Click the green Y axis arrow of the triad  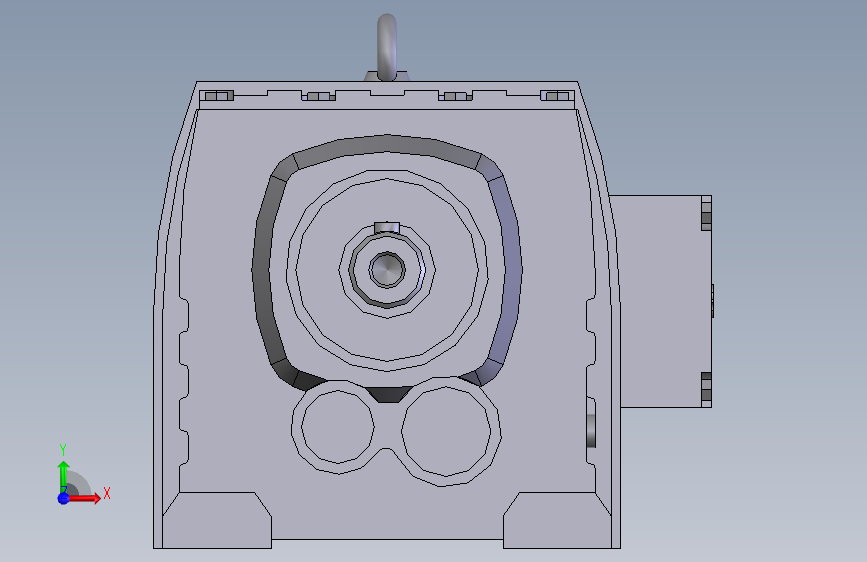[x=64, y=475]
